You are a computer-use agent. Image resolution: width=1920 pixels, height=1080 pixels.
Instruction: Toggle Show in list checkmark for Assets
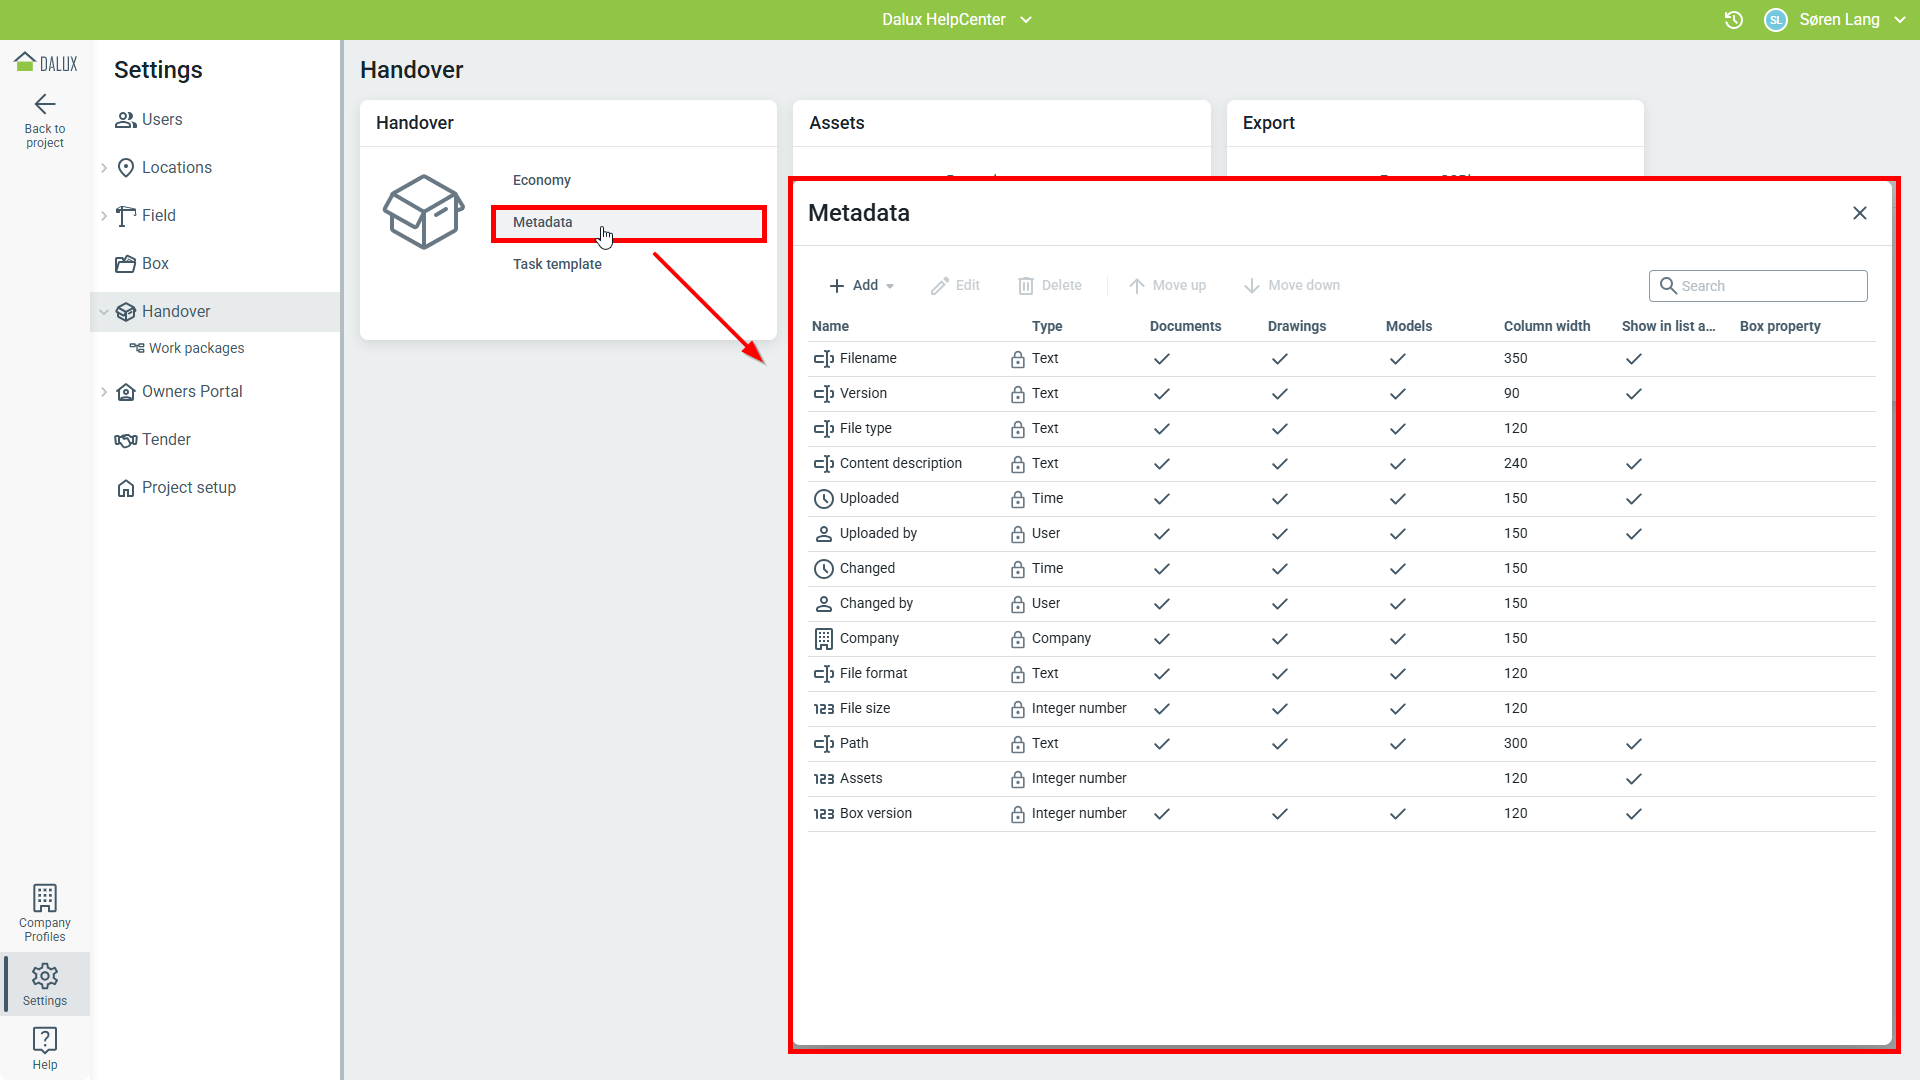click(1633, 779)
